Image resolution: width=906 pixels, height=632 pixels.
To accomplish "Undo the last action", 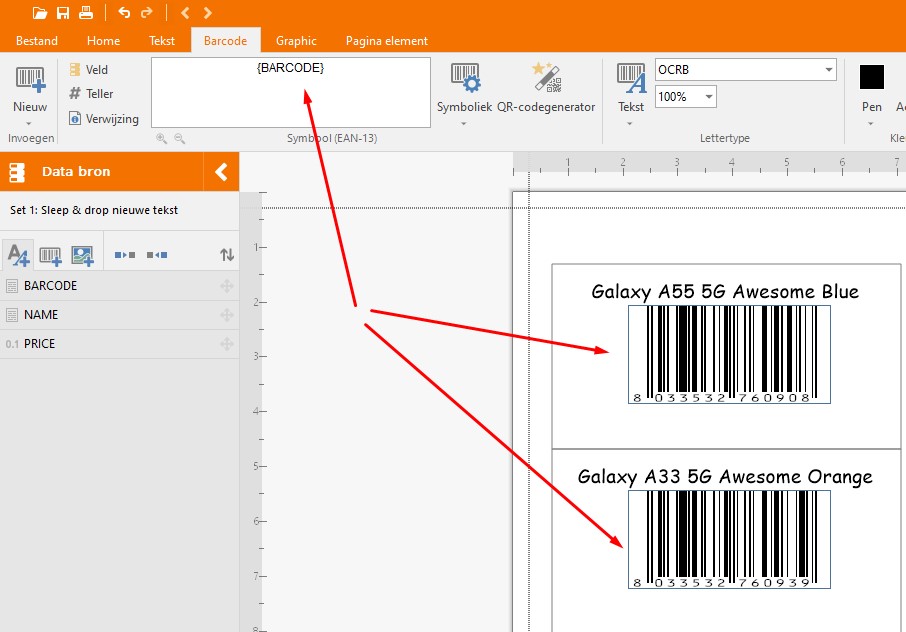I will (x=124, y=13).
